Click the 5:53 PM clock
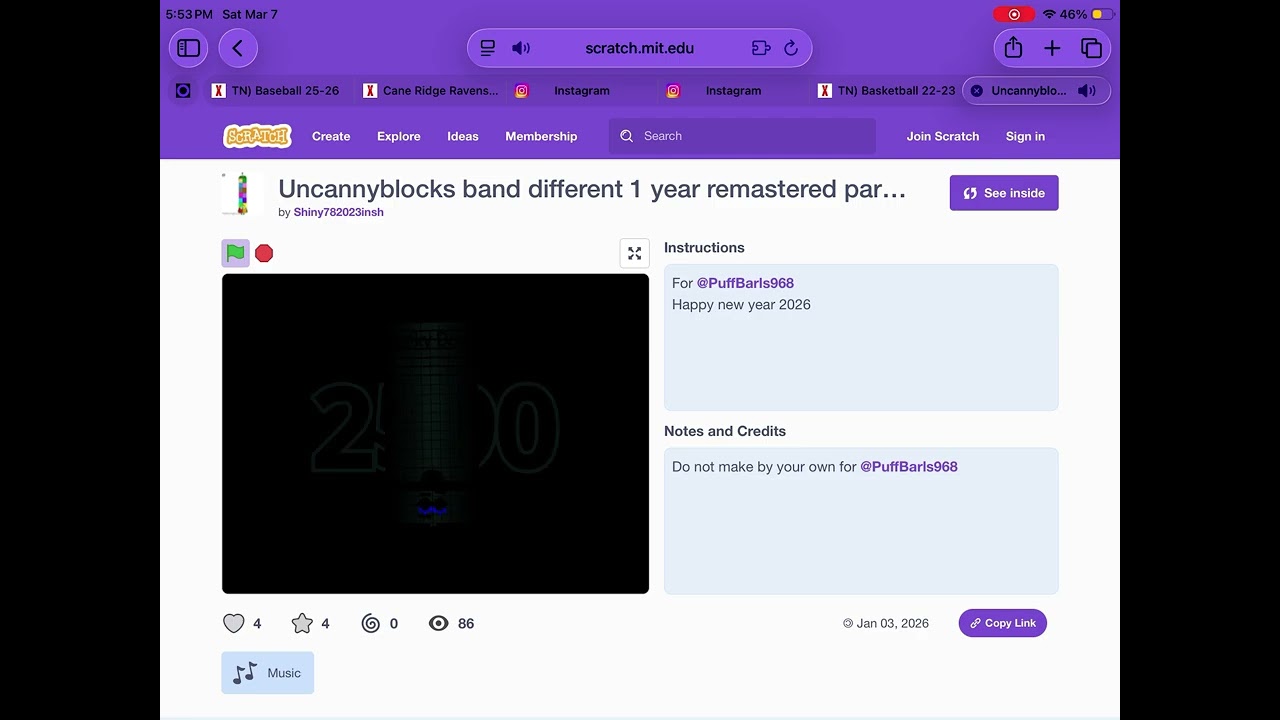 click(189, 14)
